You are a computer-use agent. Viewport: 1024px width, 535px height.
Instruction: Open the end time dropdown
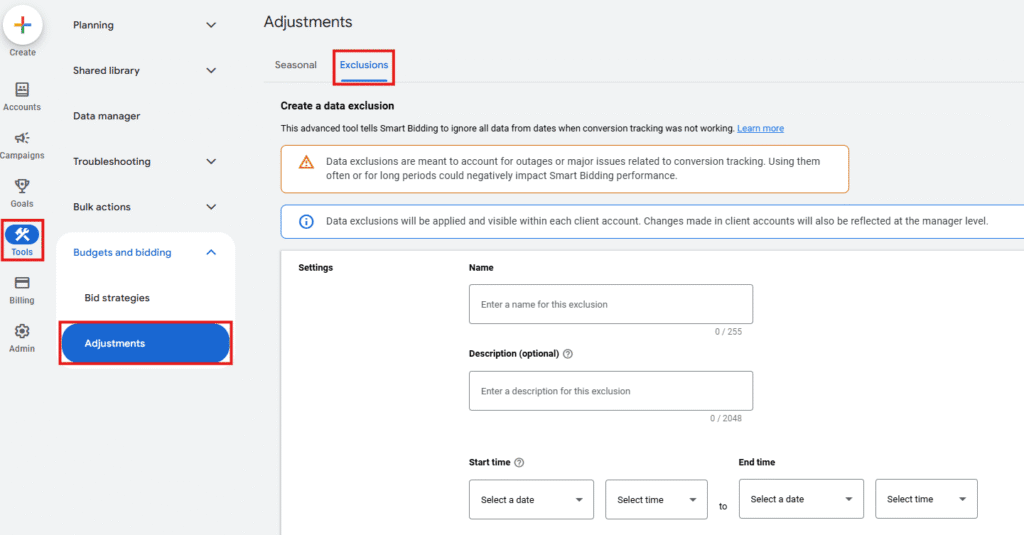pos(926,499)
